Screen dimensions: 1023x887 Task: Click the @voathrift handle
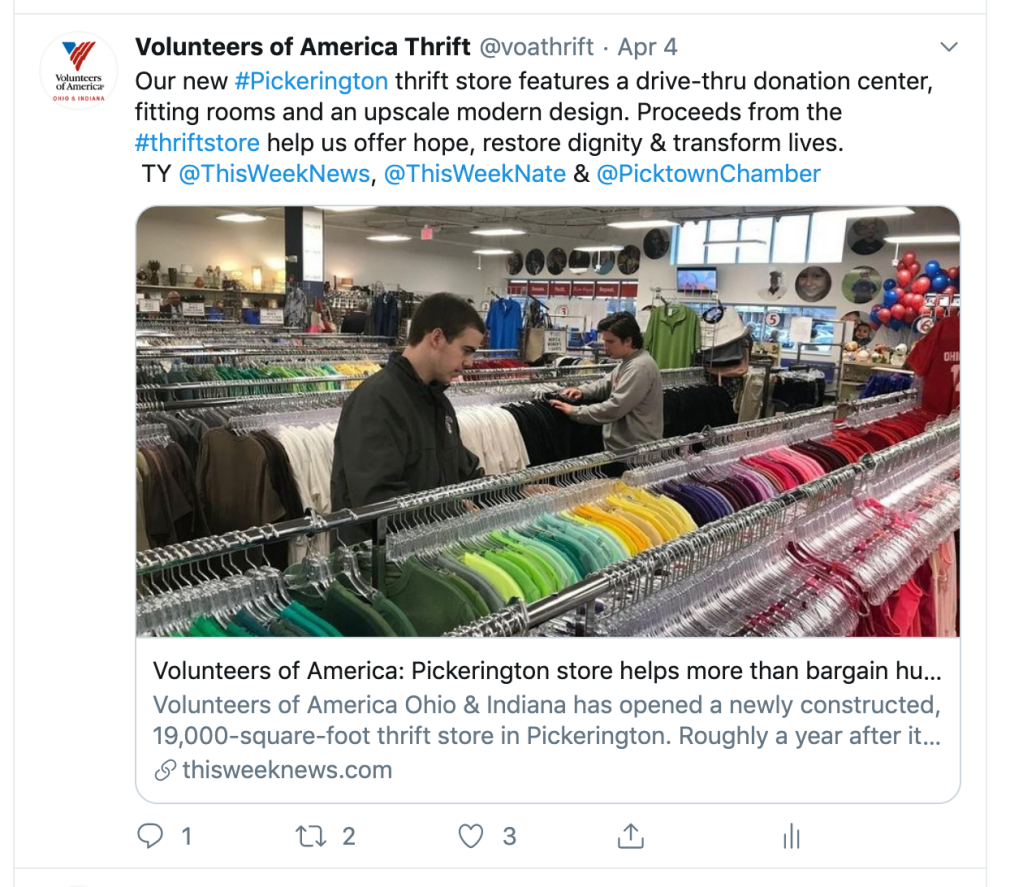537,47
